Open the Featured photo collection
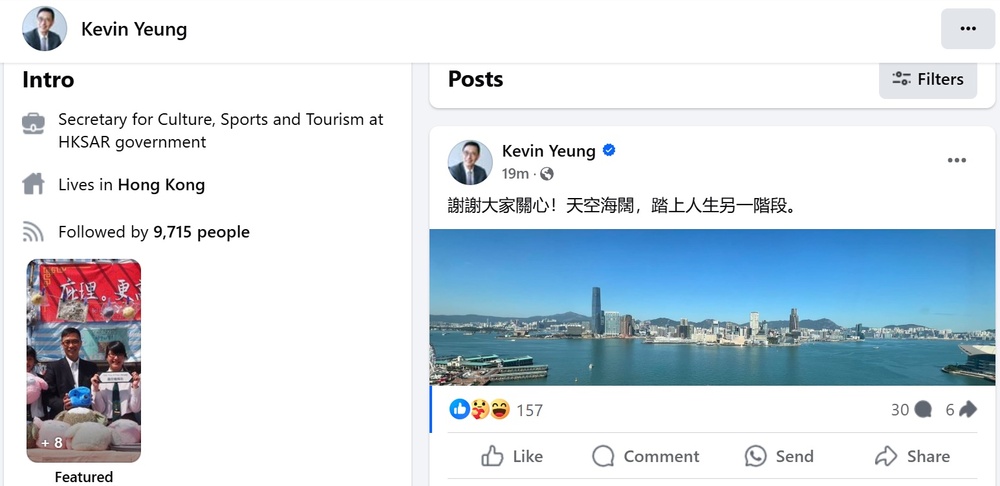 (x=84, y=361)
